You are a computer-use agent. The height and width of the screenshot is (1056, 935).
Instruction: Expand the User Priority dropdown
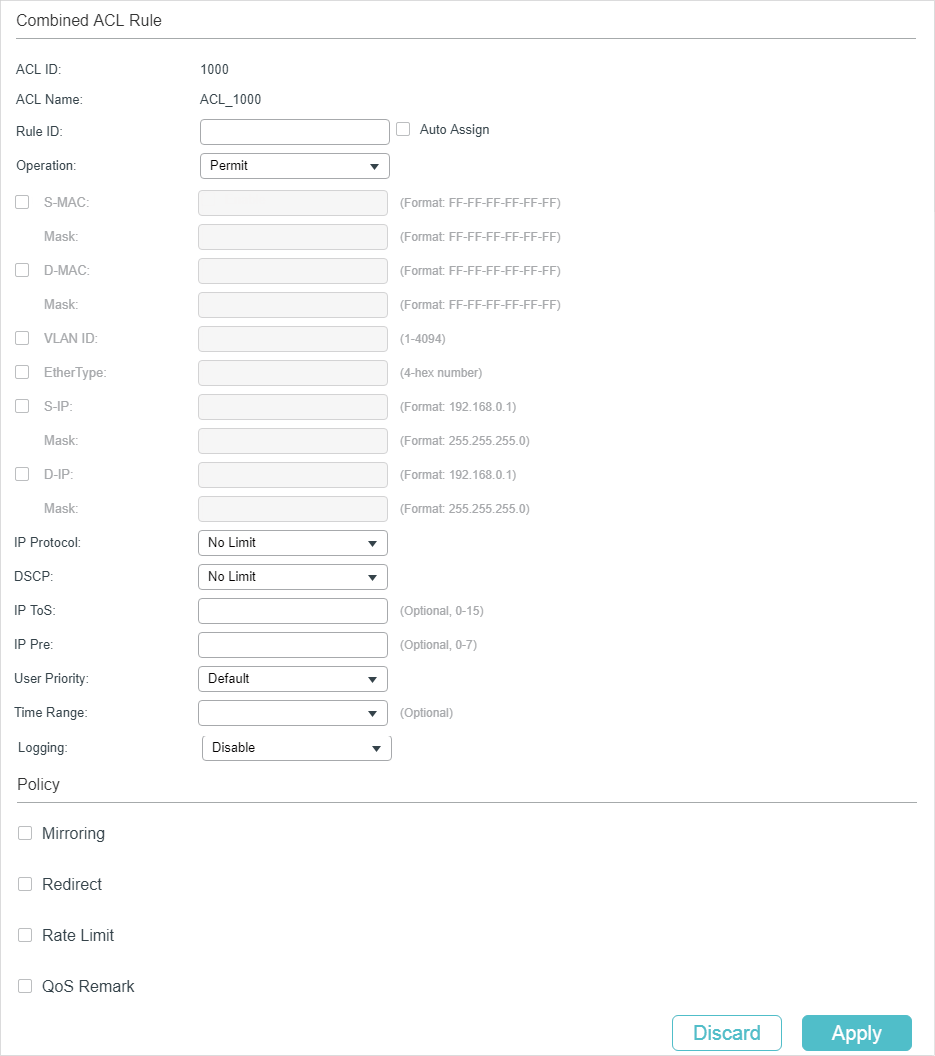(x=292, y=679)
